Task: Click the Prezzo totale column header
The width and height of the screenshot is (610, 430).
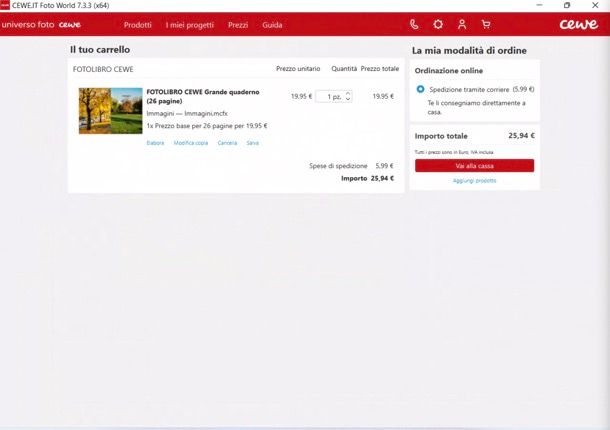Action: point(380,68)
